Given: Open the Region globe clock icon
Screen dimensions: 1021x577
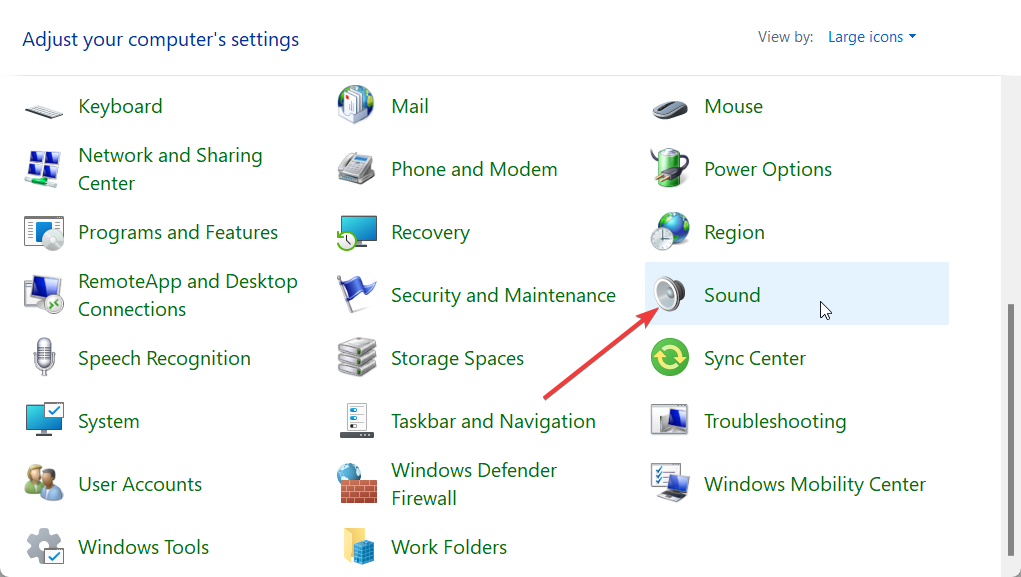Looking at the screenshot, I should 670,231.
